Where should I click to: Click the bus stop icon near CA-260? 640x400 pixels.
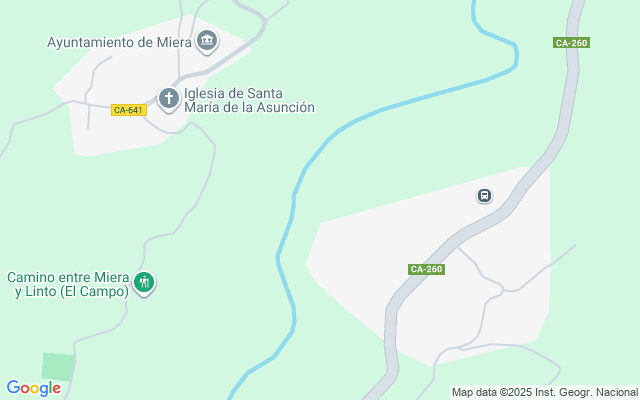click(484, 196)
